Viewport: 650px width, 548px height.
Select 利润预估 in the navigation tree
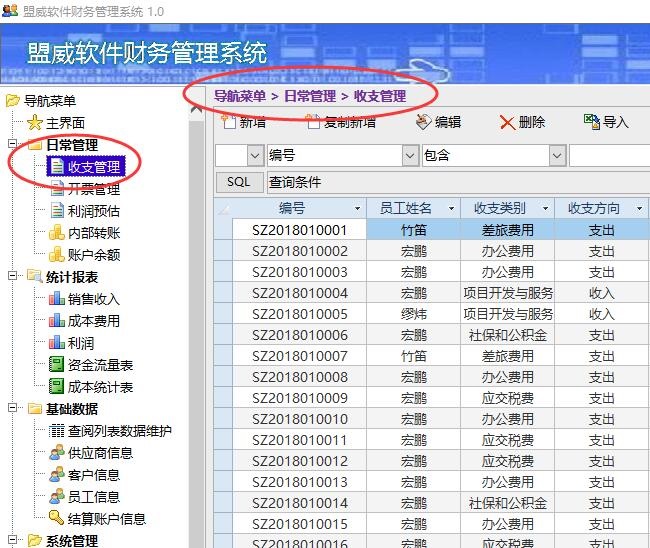pos(94,211)
